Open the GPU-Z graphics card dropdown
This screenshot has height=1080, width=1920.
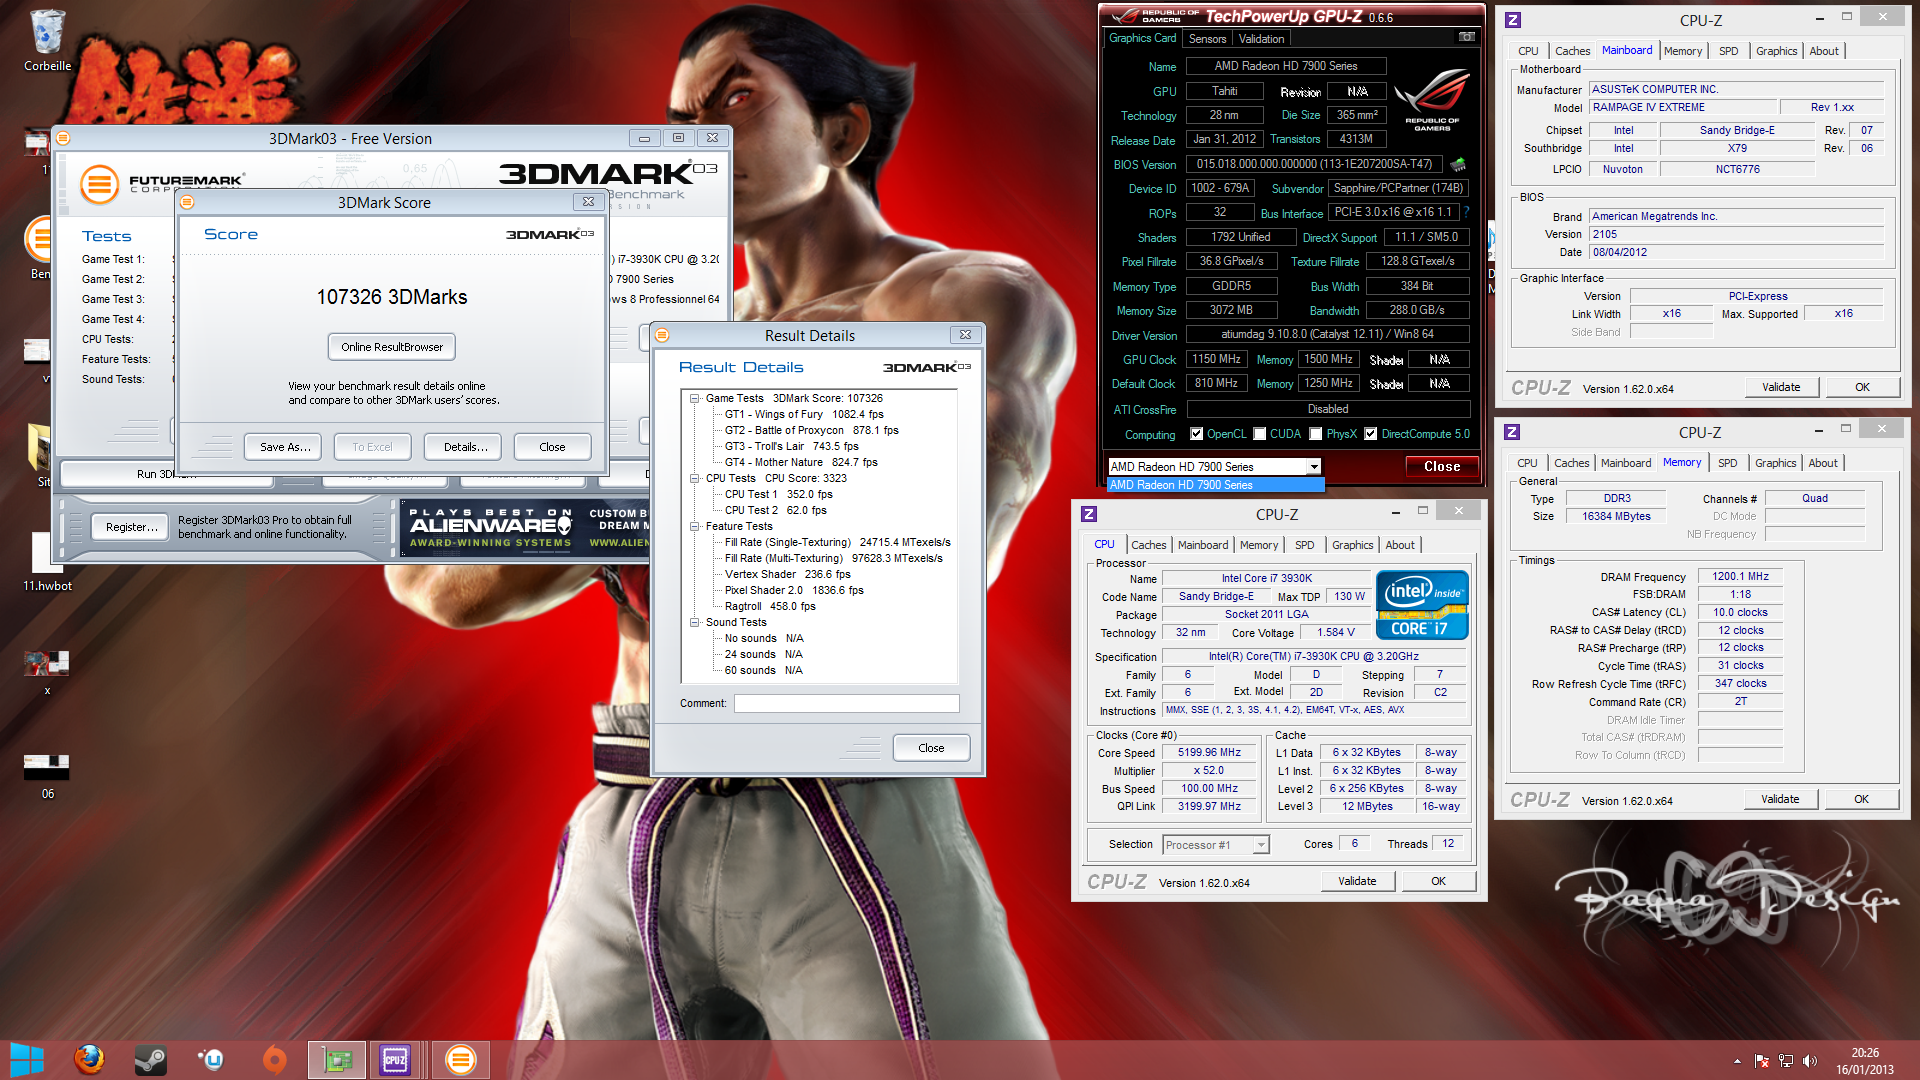1314,467
